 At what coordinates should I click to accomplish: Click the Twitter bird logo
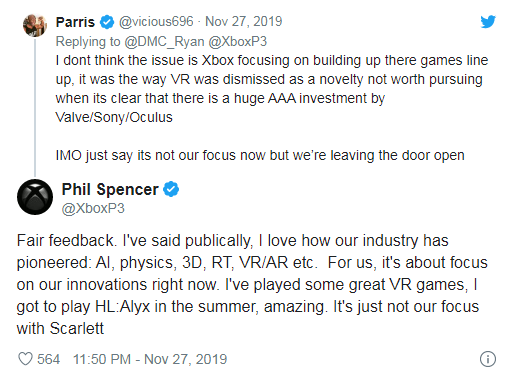coord(488,22)
